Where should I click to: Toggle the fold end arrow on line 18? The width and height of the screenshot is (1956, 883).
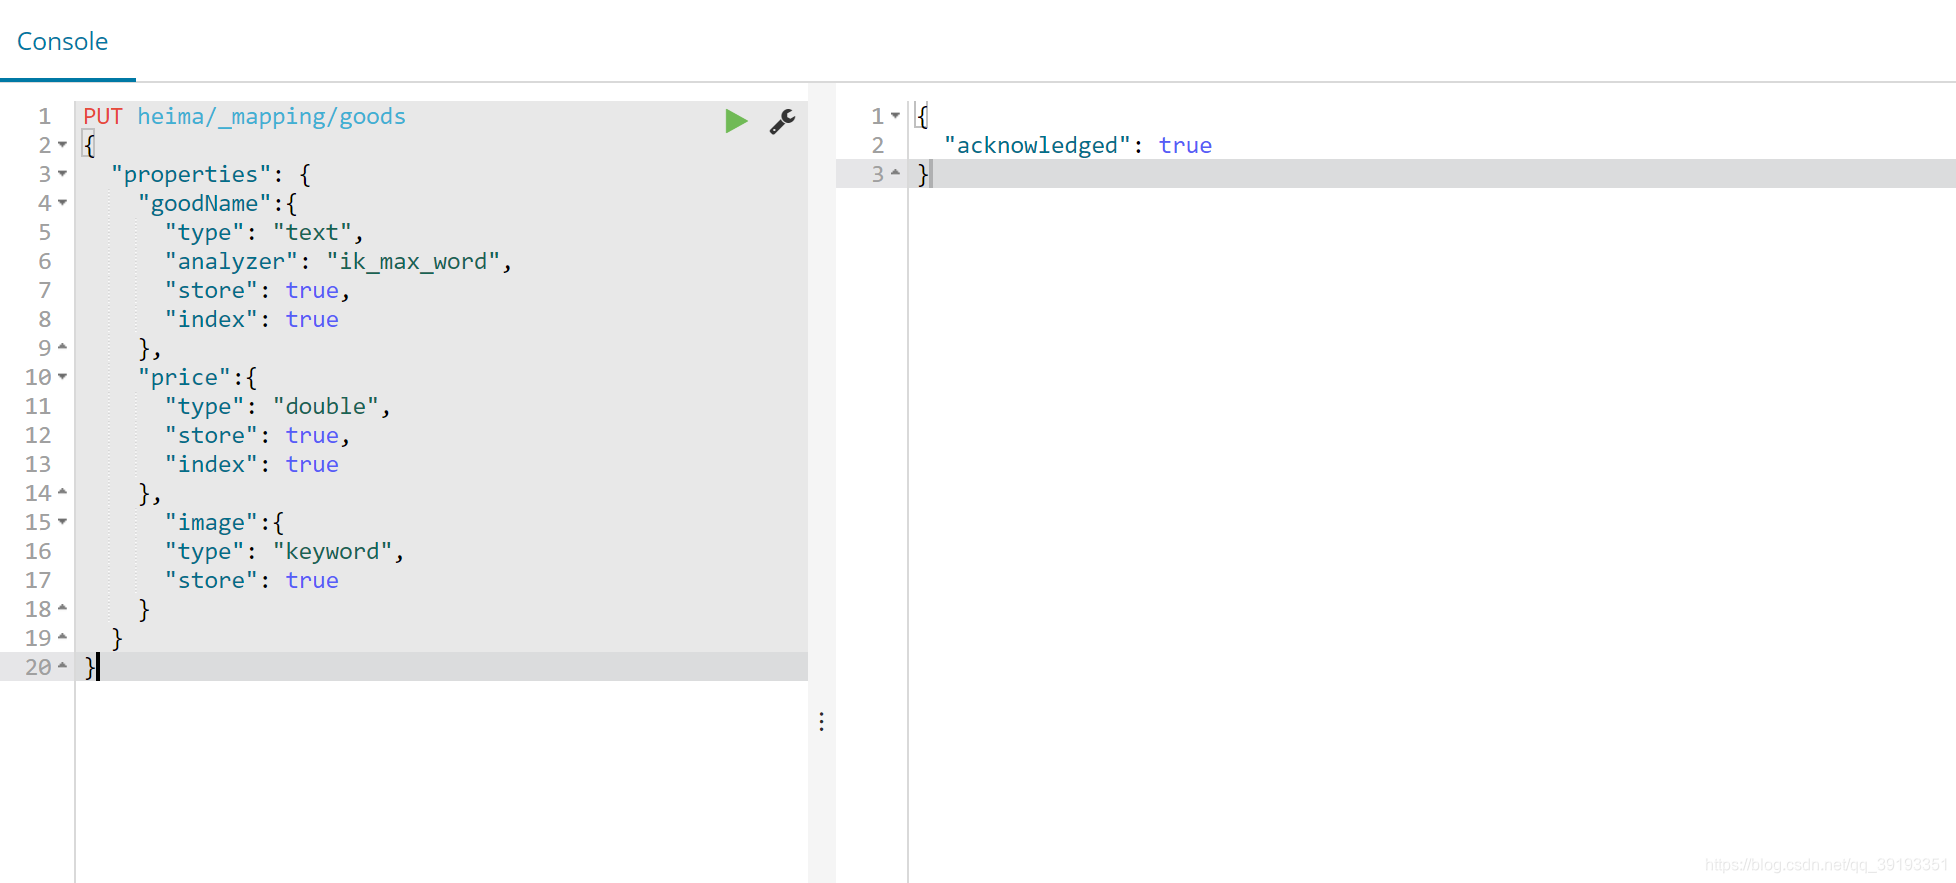tap(62, 608)
